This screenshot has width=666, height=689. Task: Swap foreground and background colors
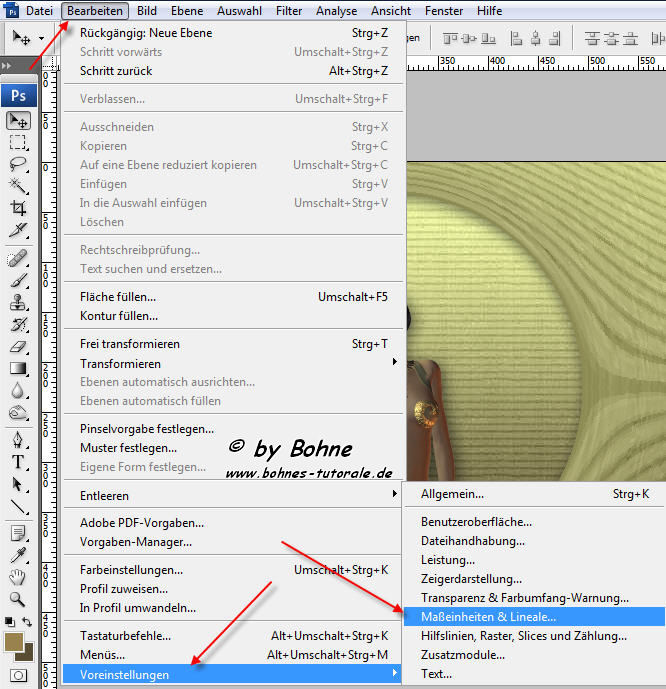29,621
